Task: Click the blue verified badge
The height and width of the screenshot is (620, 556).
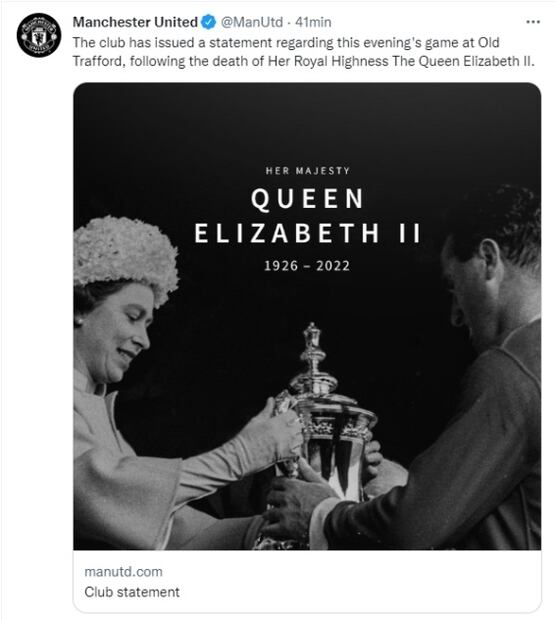Action: [x=208, y=22]
